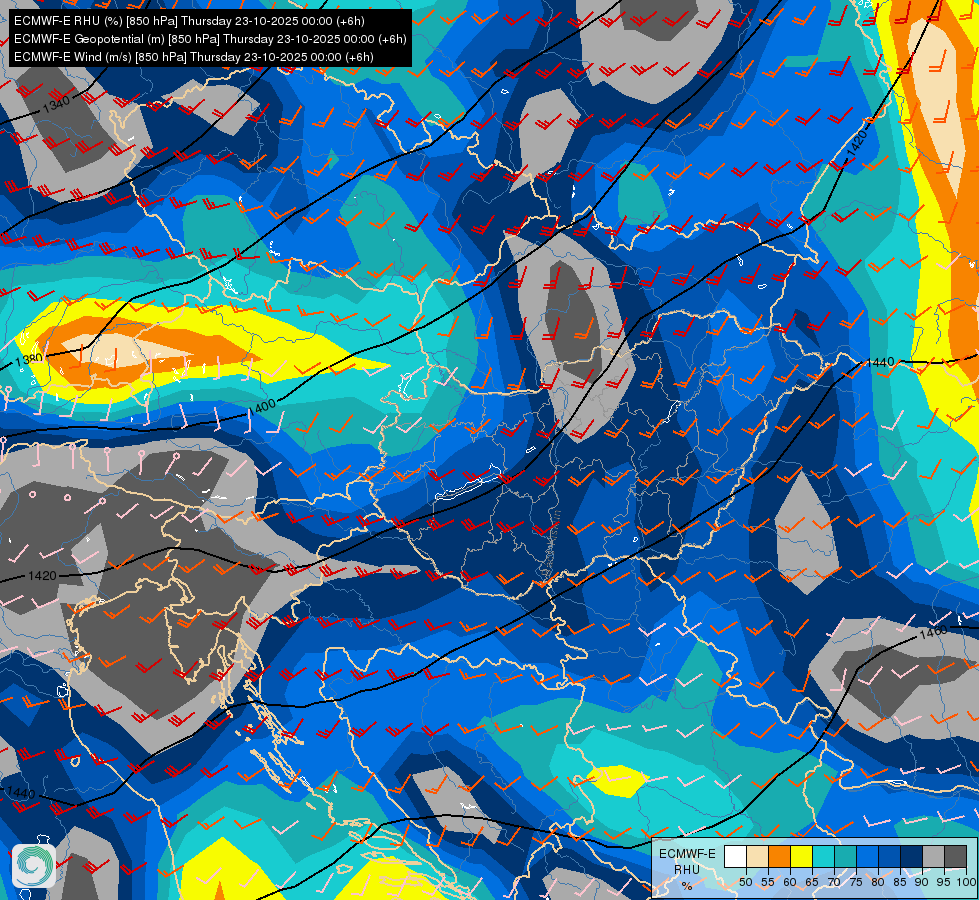
Task: Select the white swatch in the RHU legend
Action: pos(735,857)
